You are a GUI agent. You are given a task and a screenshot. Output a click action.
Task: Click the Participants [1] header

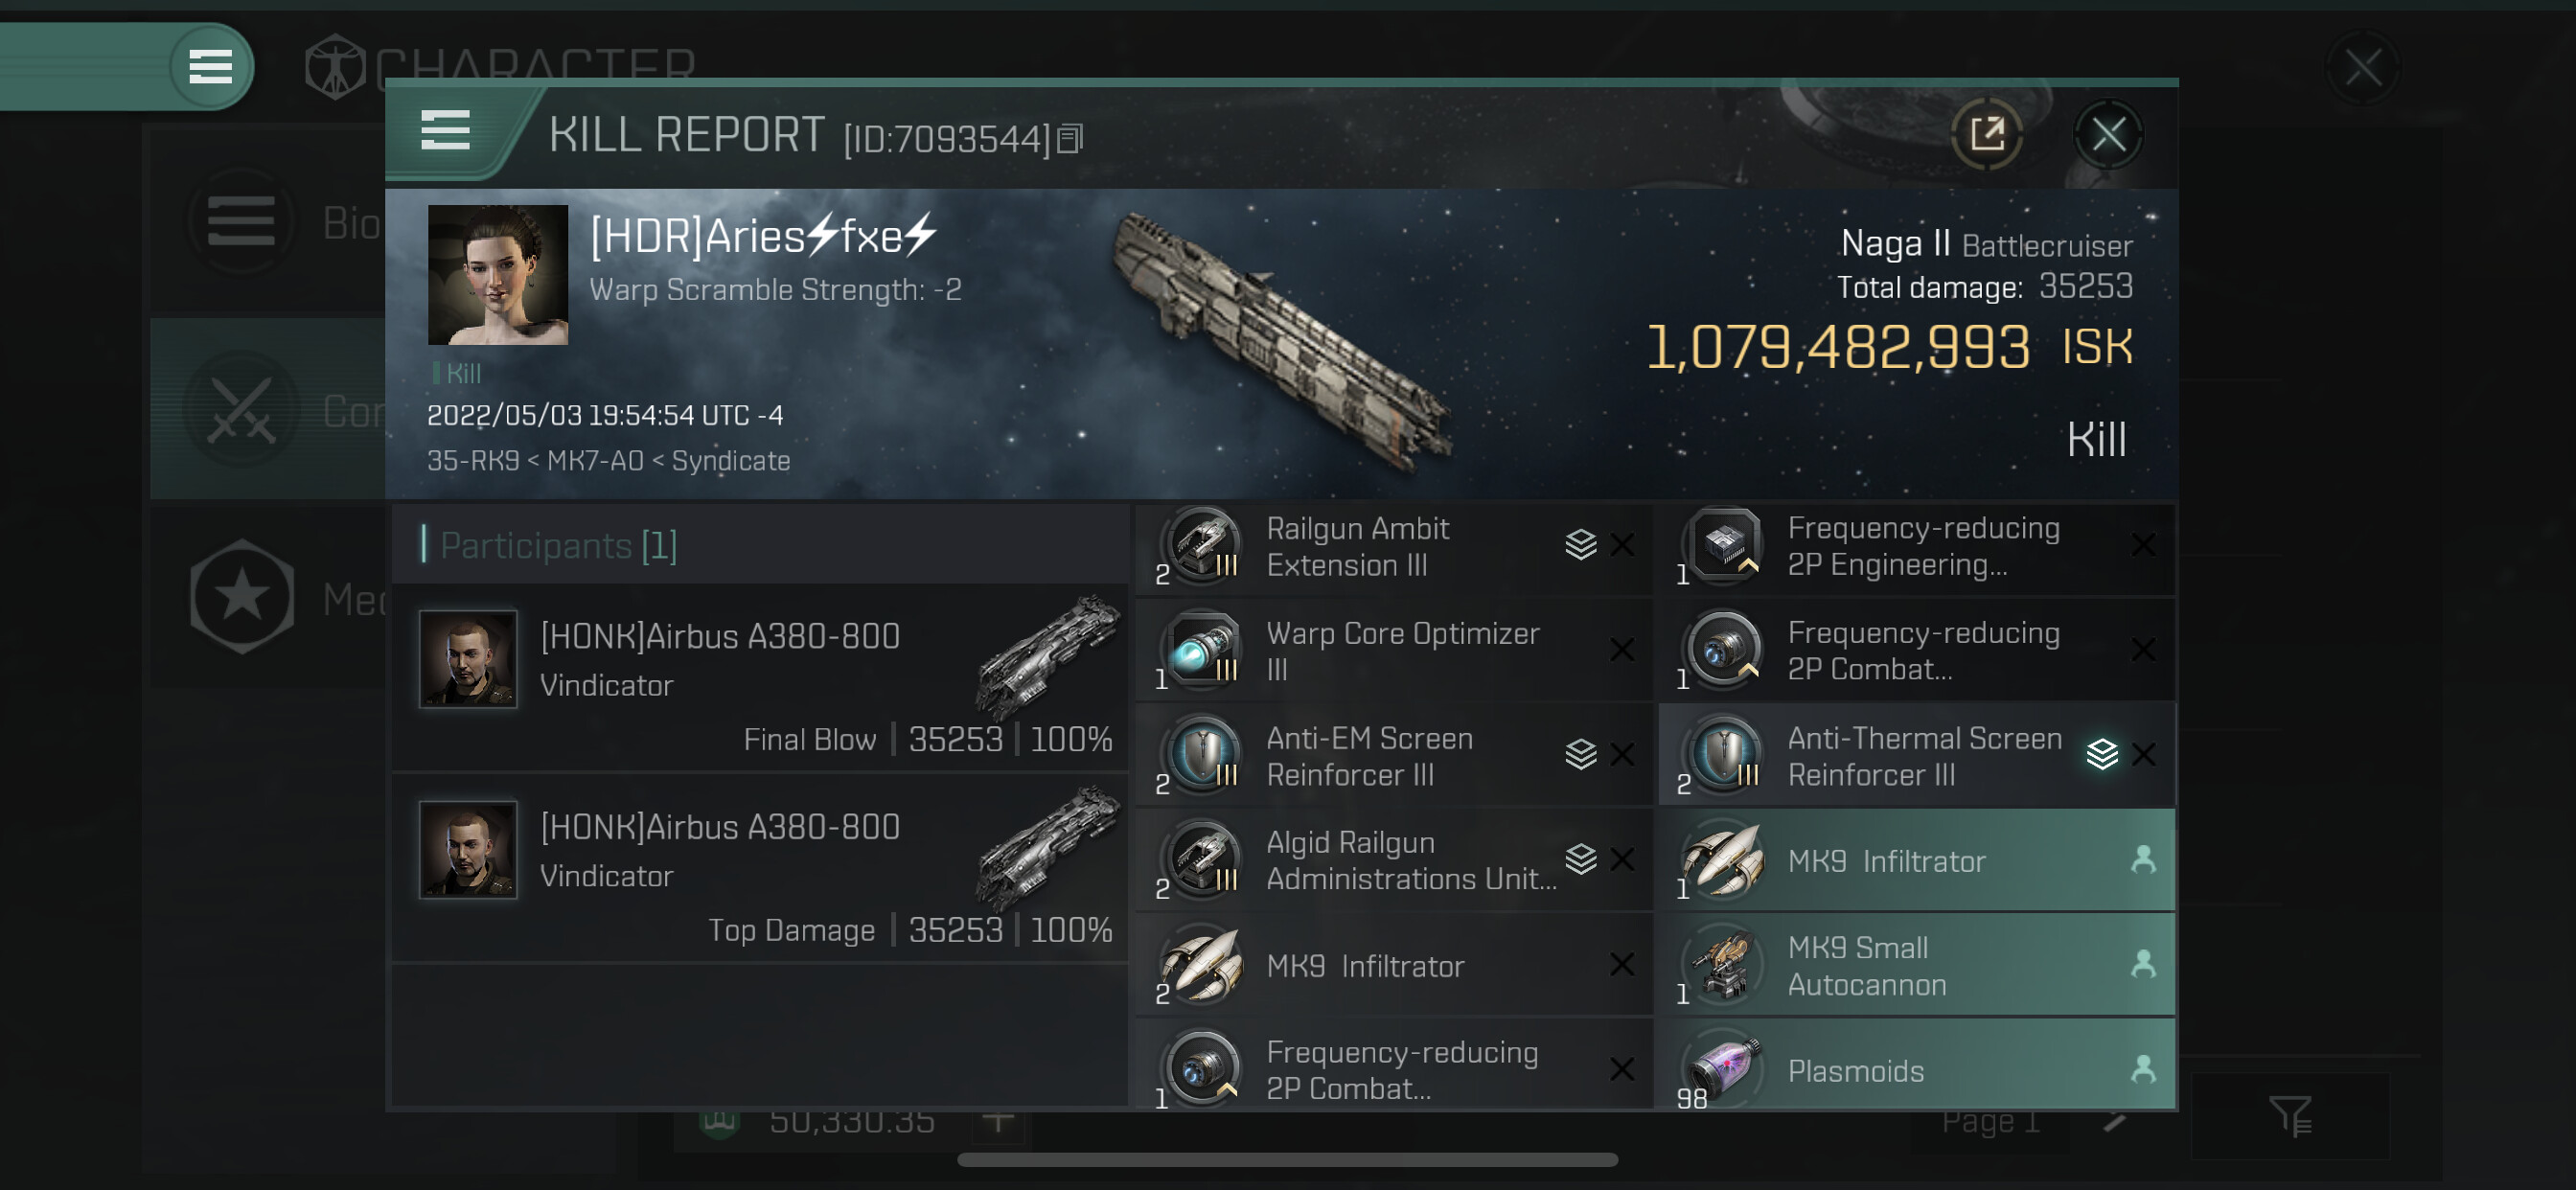click(558, 546)
